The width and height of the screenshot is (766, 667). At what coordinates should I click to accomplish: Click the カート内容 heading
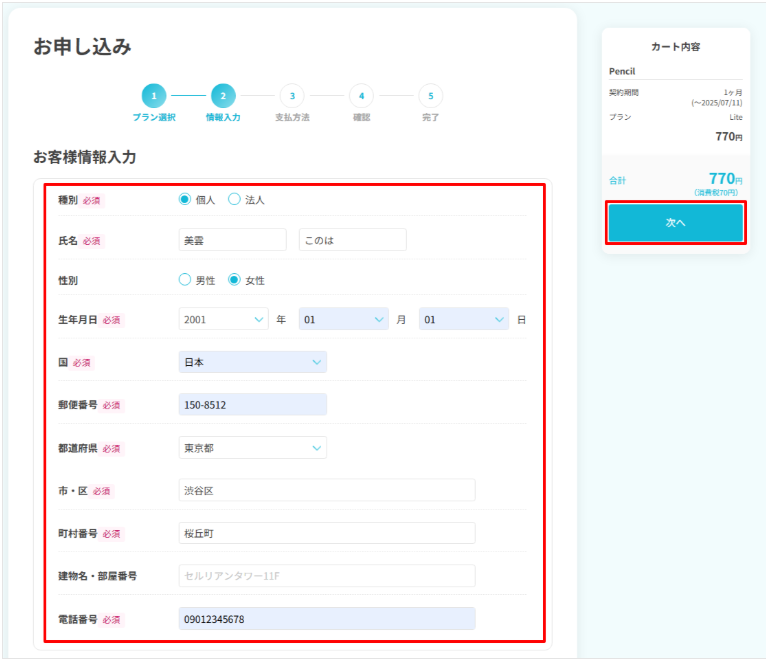click(x=676, y=47)
